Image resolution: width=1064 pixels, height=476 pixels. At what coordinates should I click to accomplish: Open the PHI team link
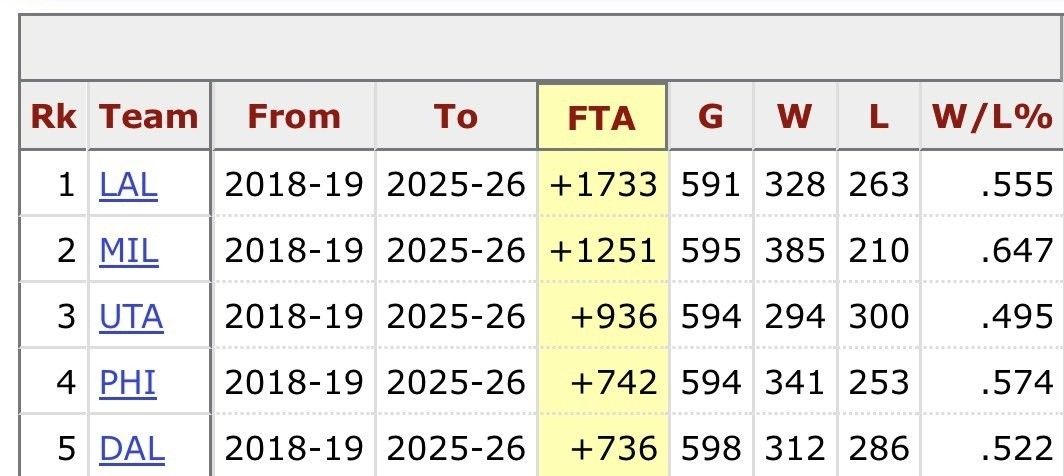tap(128, 383)
